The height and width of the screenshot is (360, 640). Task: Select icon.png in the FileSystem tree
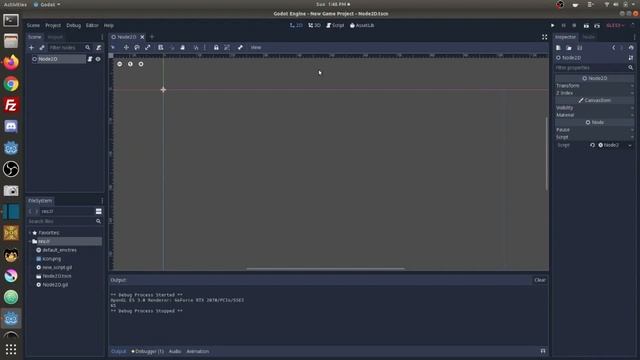coord(52,259)
